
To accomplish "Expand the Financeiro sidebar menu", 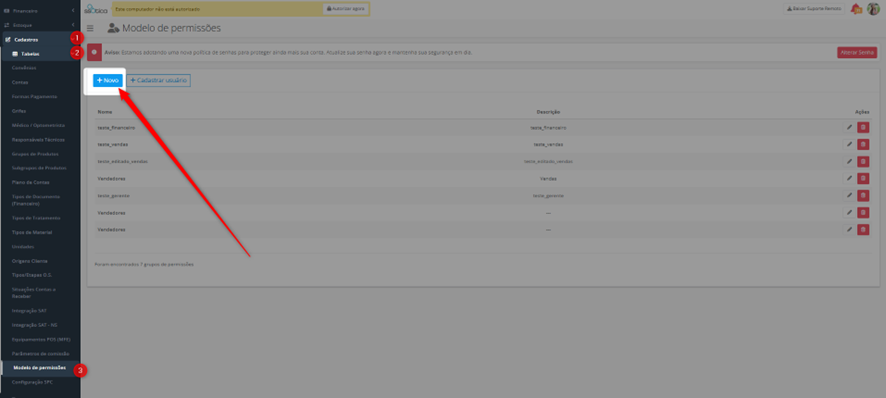I will click(x=40, y=11).
